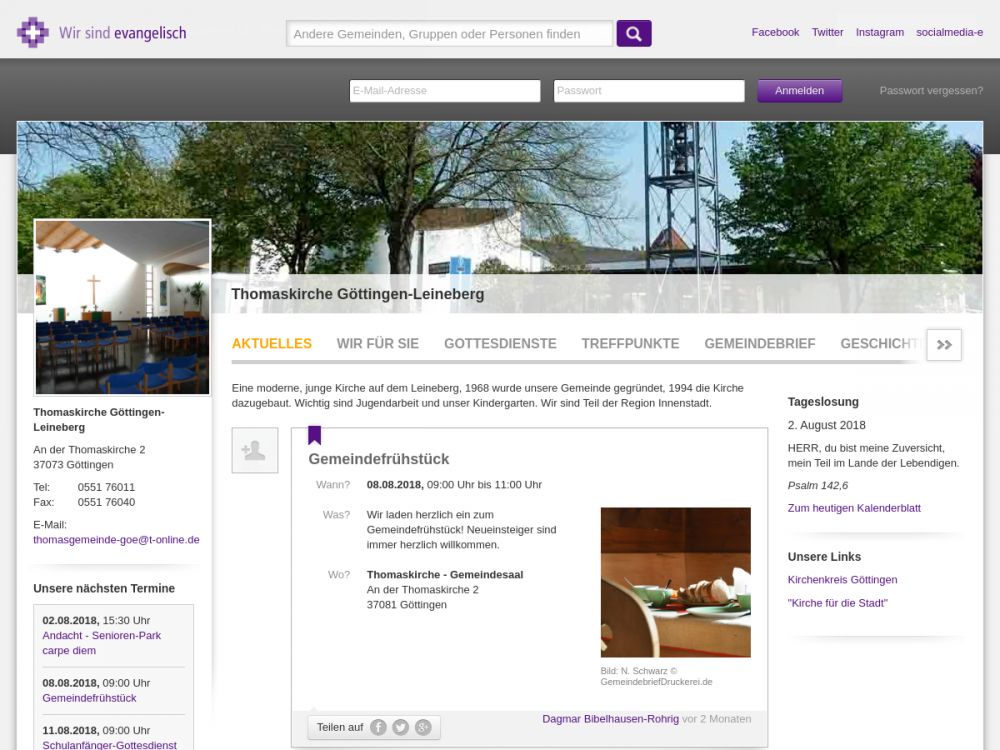Click the church interior profile photo
Image resolution: width=1000 pixels, height=750 pixels.
coord(122,307)
